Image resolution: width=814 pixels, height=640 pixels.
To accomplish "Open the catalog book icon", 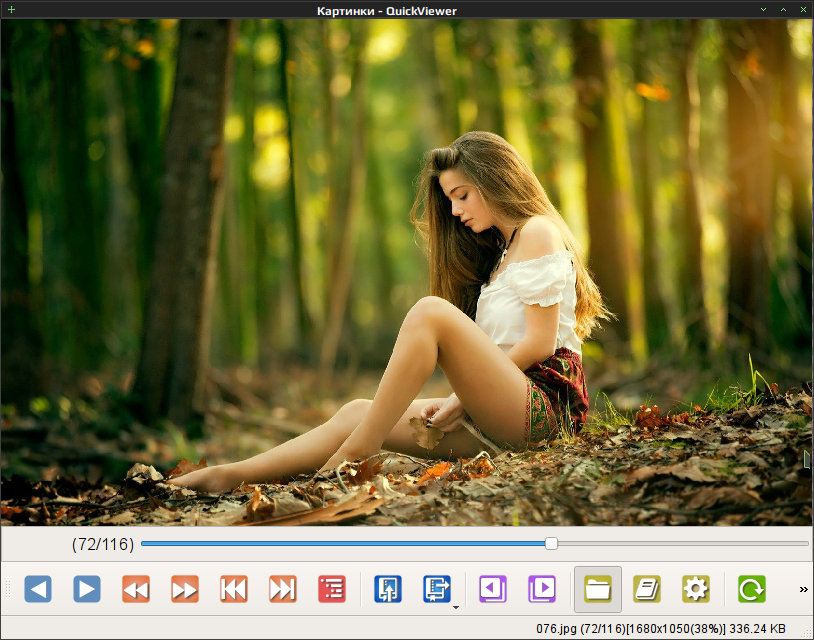I will (647, 589).
